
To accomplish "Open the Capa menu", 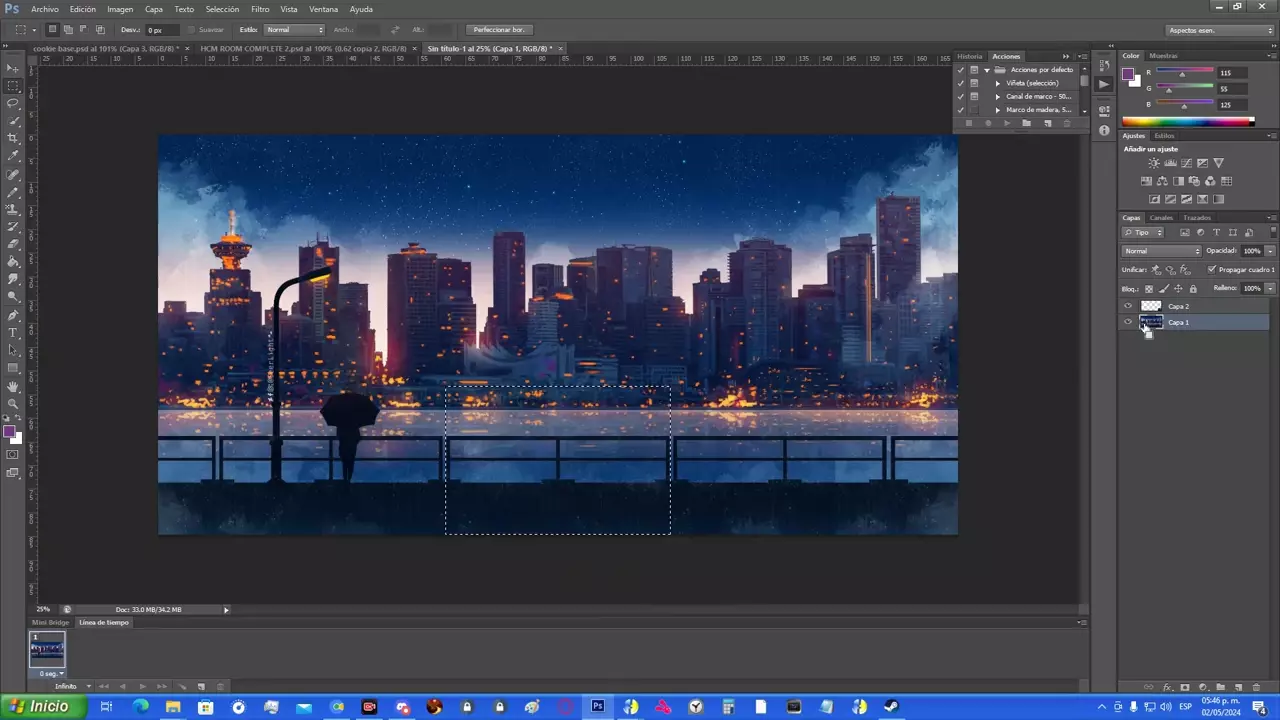I will click(154, 9).
